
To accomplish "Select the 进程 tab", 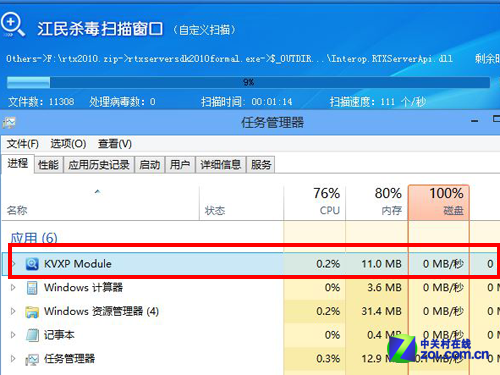I will pyautogui.click(x=18, y=164).
